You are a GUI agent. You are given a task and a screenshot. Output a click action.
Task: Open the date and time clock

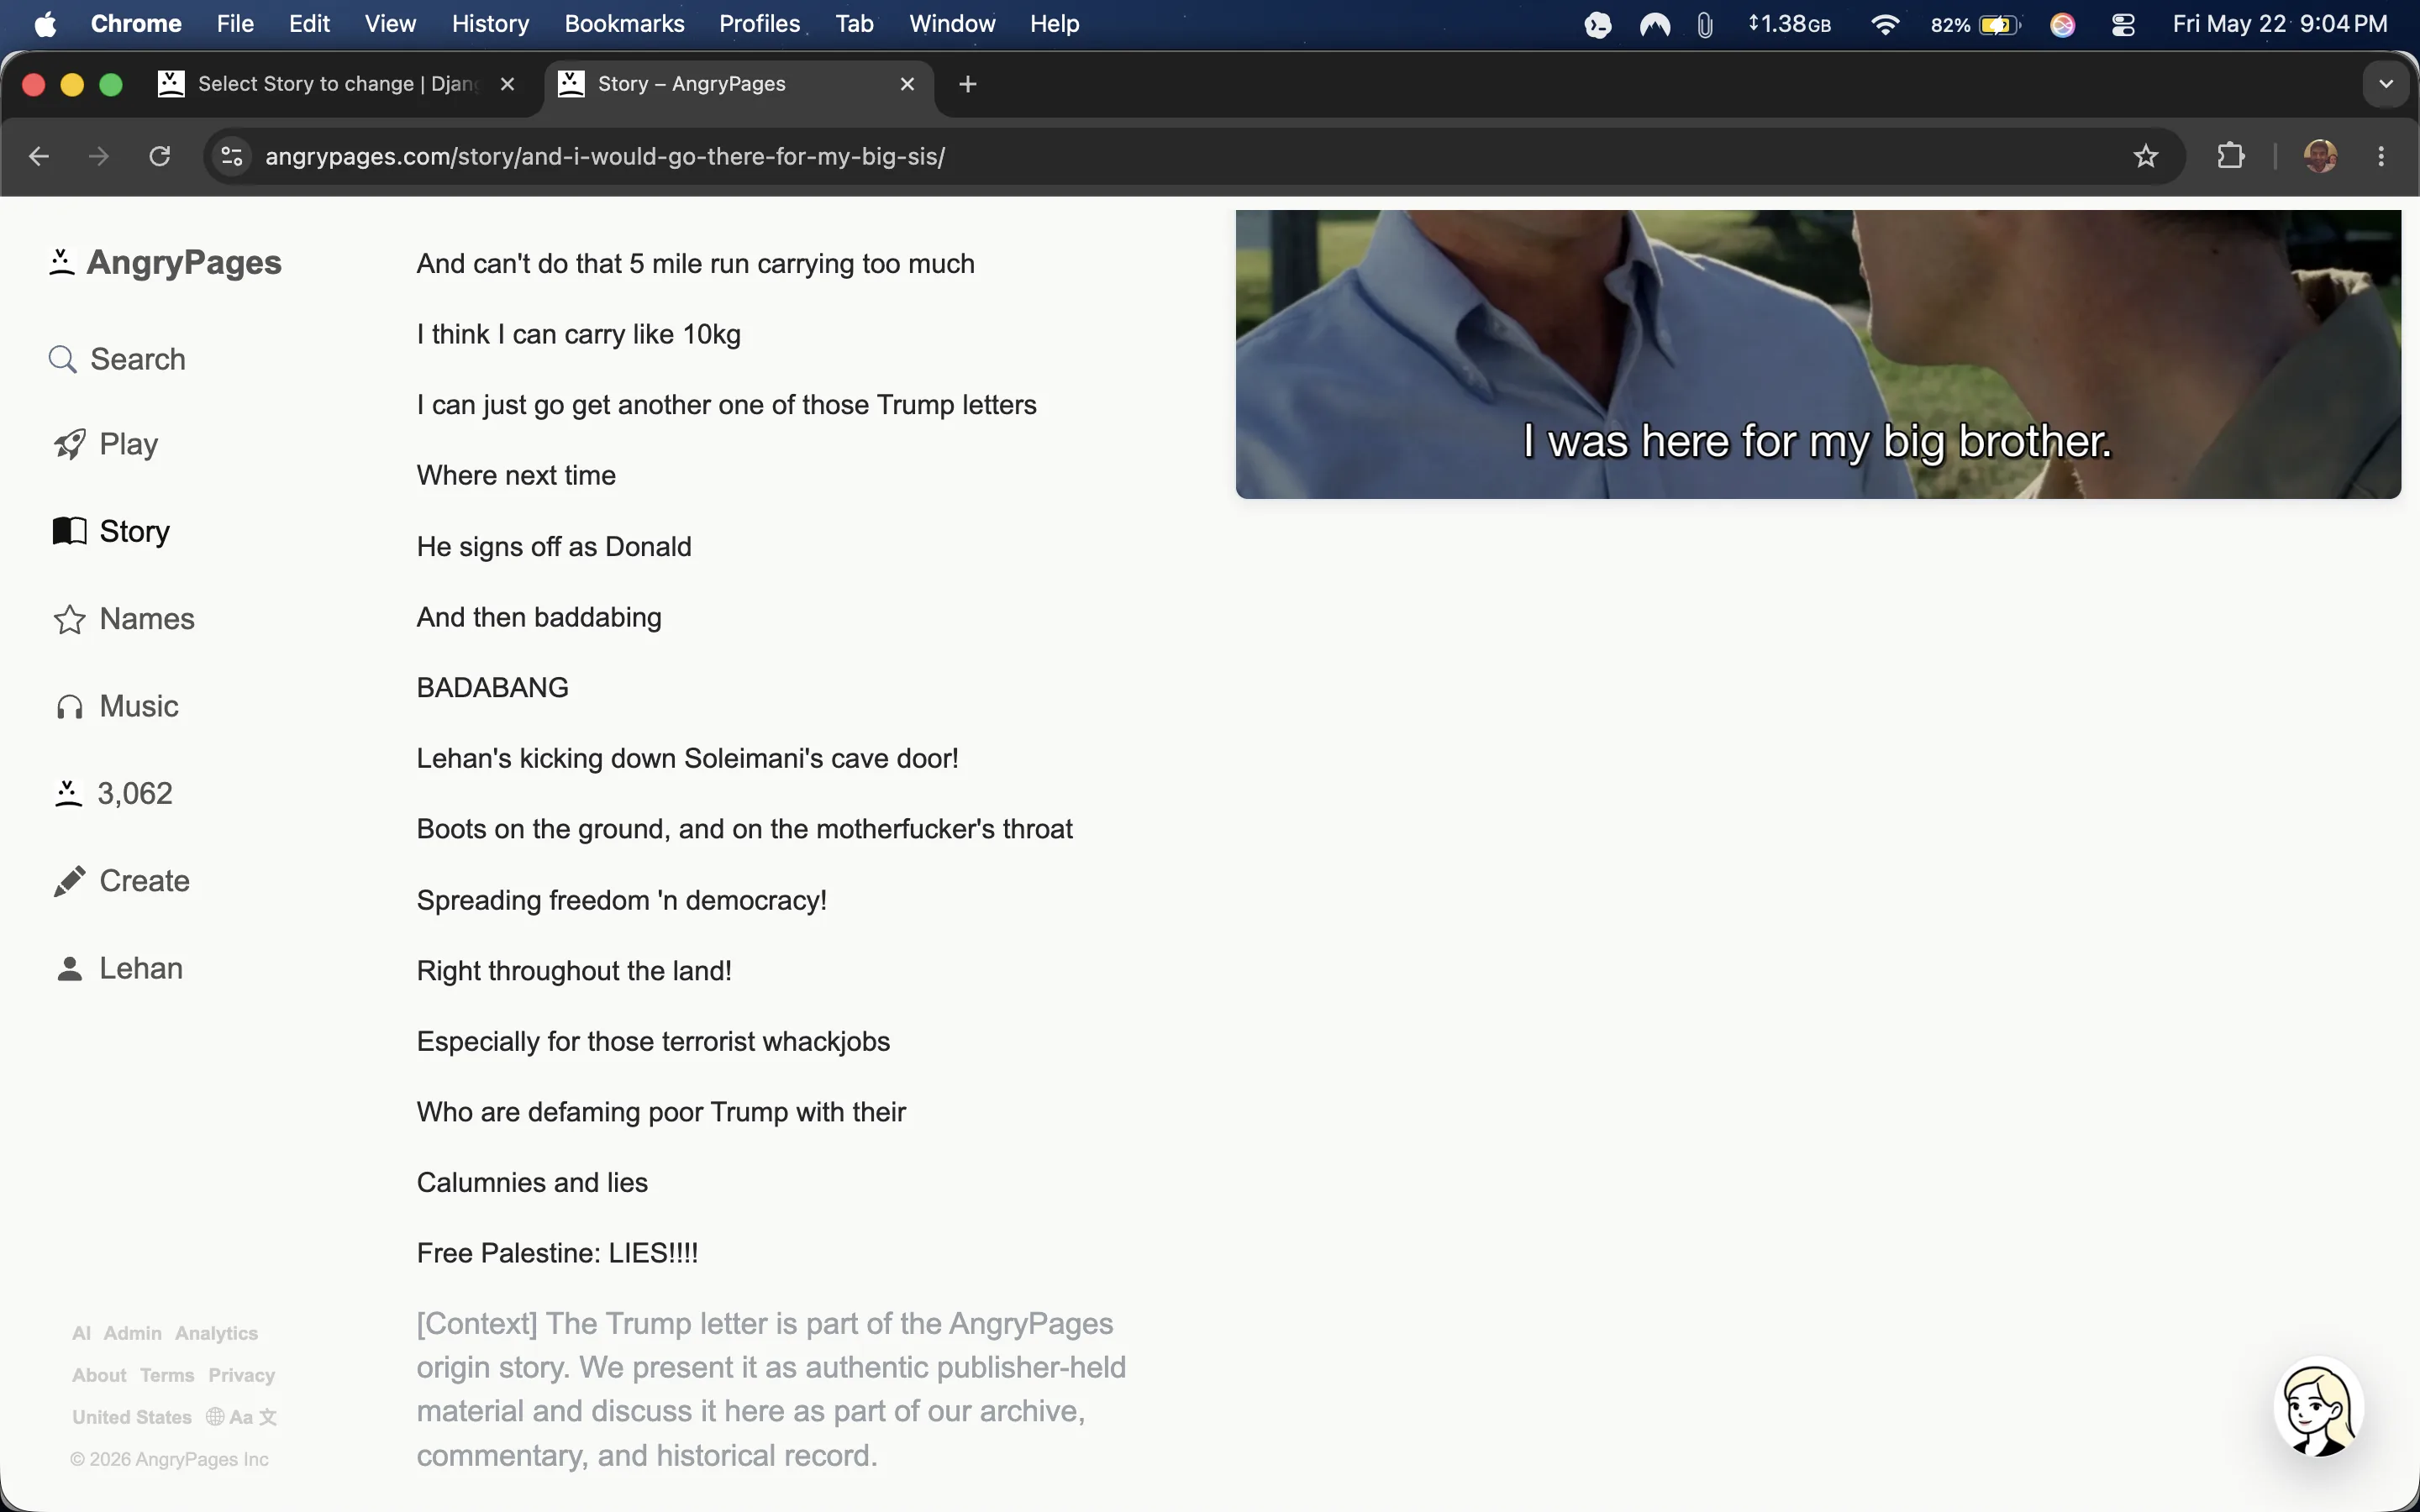[x=2279, y=24]
